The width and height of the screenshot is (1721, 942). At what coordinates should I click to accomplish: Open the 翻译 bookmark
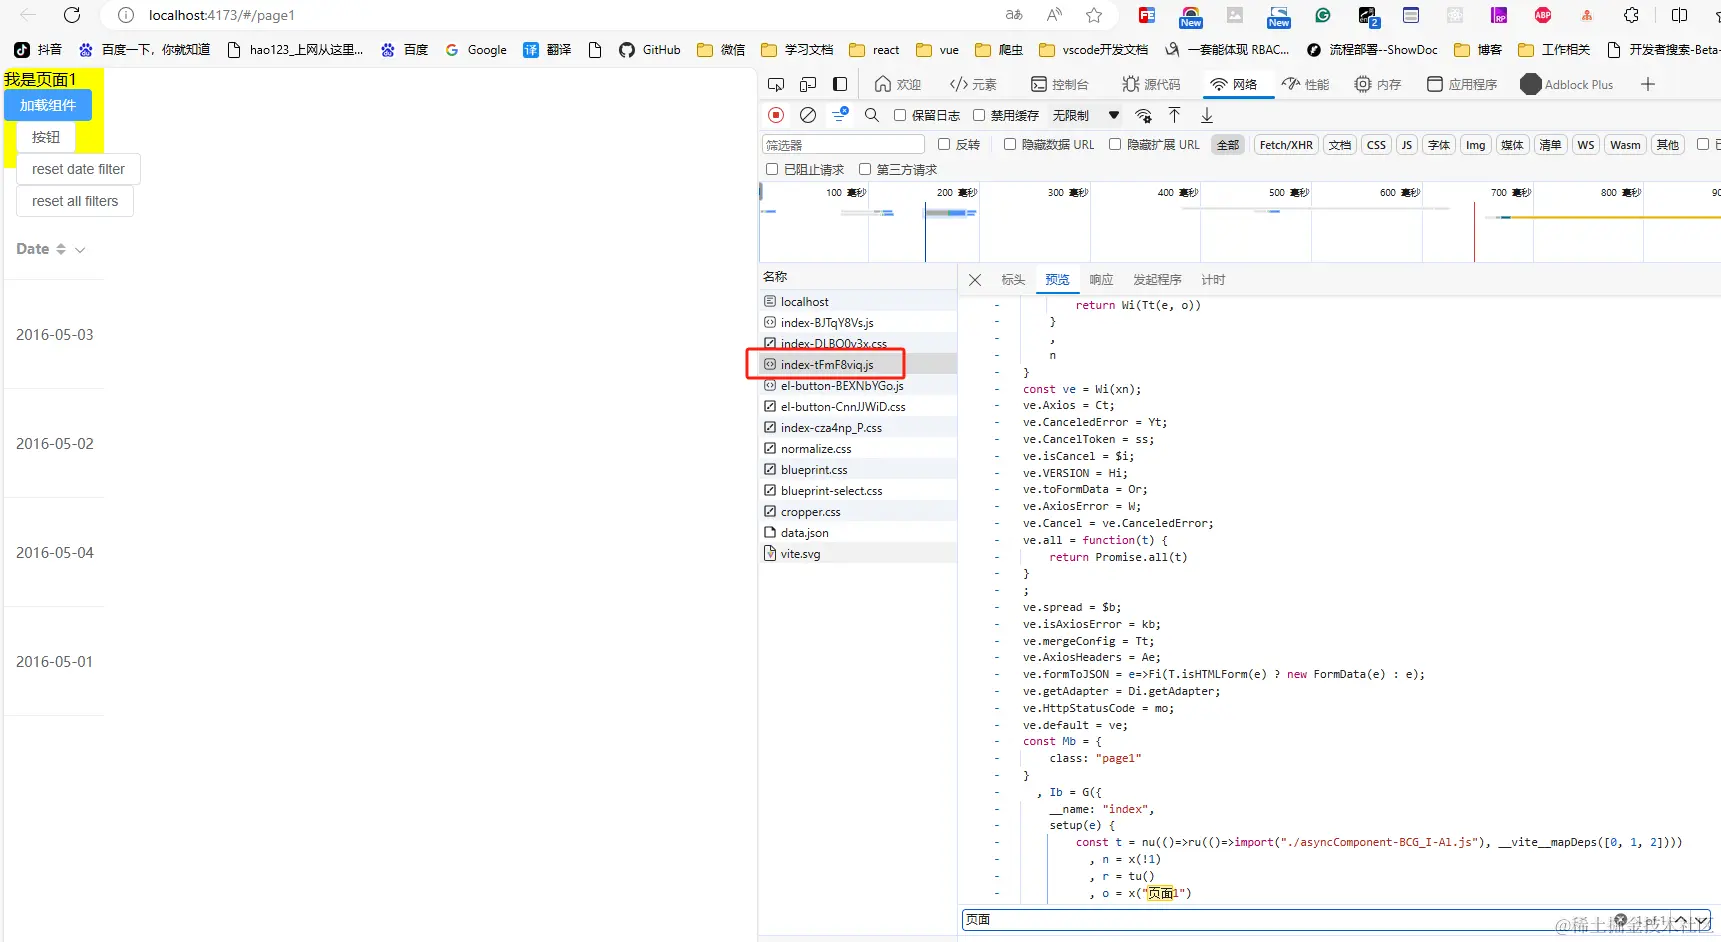tap(547, 50)
